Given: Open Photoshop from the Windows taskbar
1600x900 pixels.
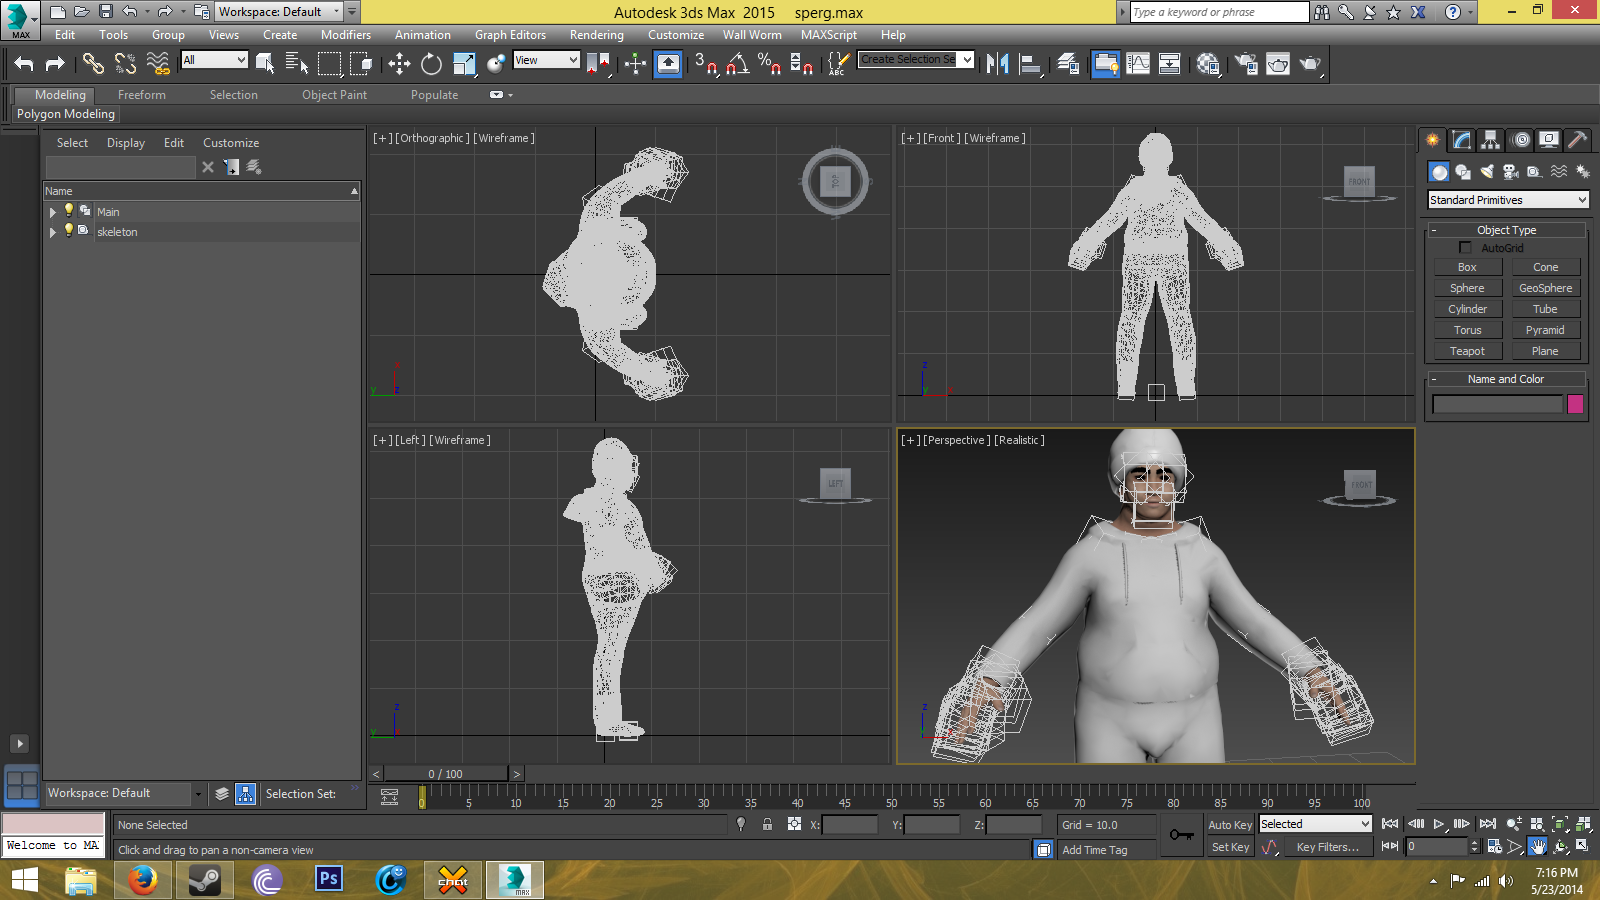Looking at the screenshot, I should tap(329, 879).
